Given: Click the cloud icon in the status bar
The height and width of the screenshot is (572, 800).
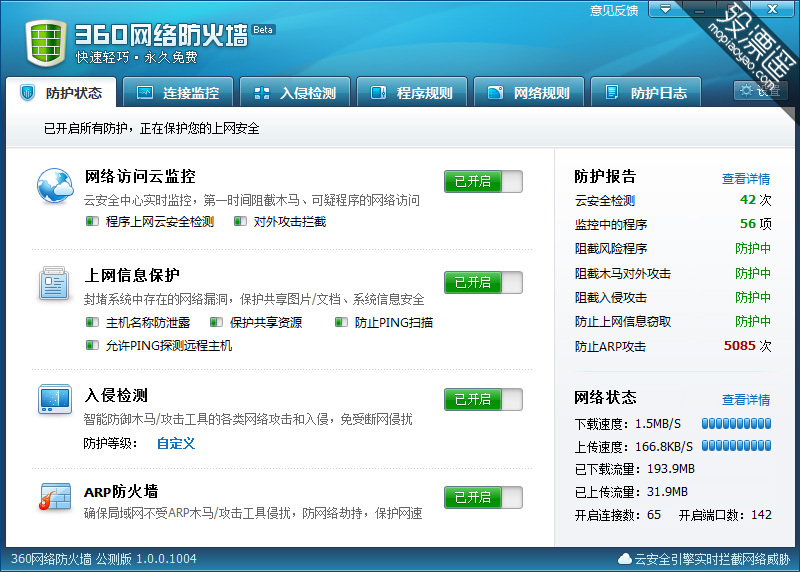Looking at the screenshot, I should click(x=624, y=559).
